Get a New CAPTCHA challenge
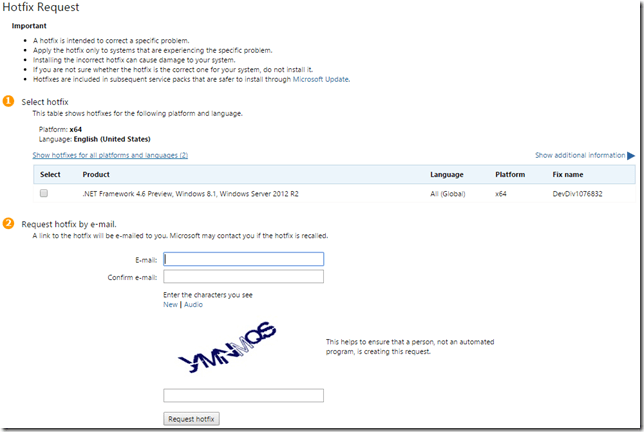Screen dimensions: 644x432 (x=170, y=305)
